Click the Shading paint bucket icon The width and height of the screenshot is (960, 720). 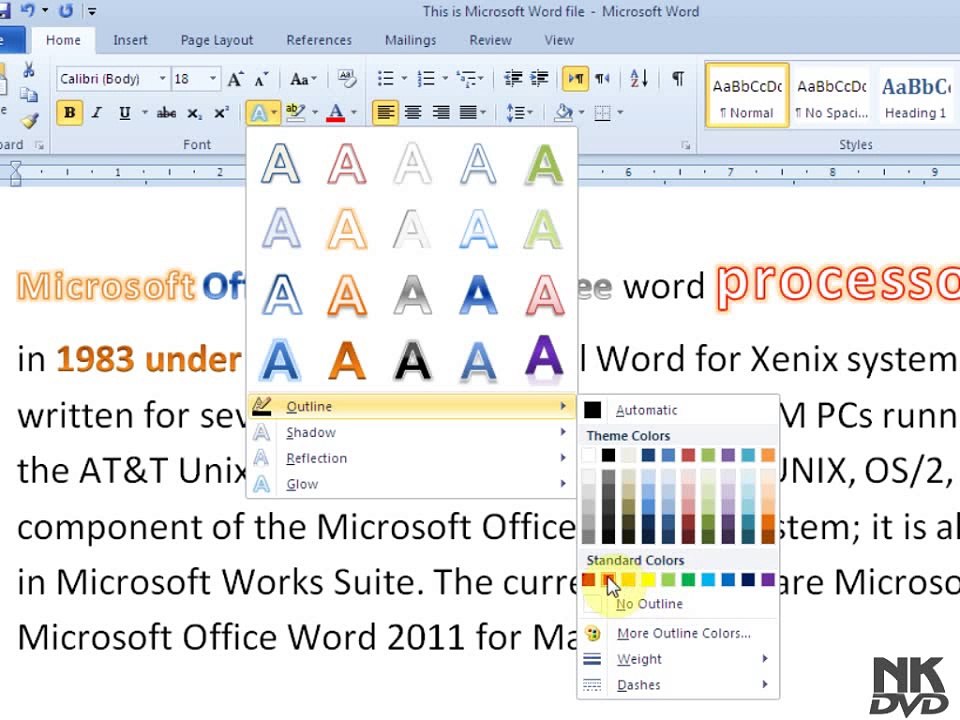point(563,113)
